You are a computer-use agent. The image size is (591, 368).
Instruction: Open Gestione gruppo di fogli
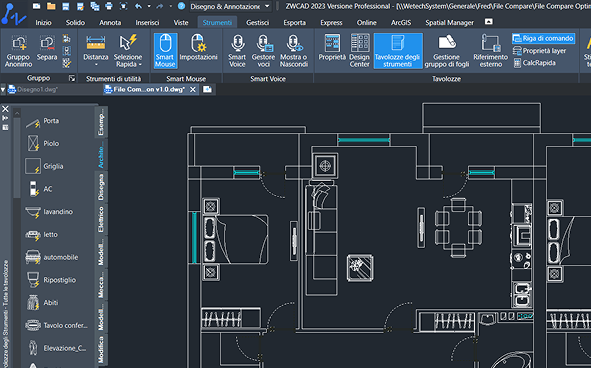click(x=447, y=51)
